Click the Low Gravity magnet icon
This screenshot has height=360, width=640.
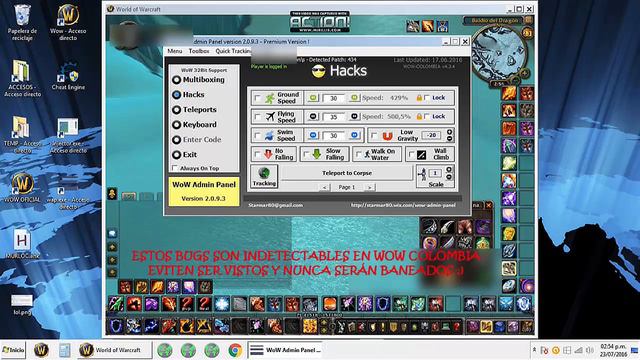click(x=387, y=136)
